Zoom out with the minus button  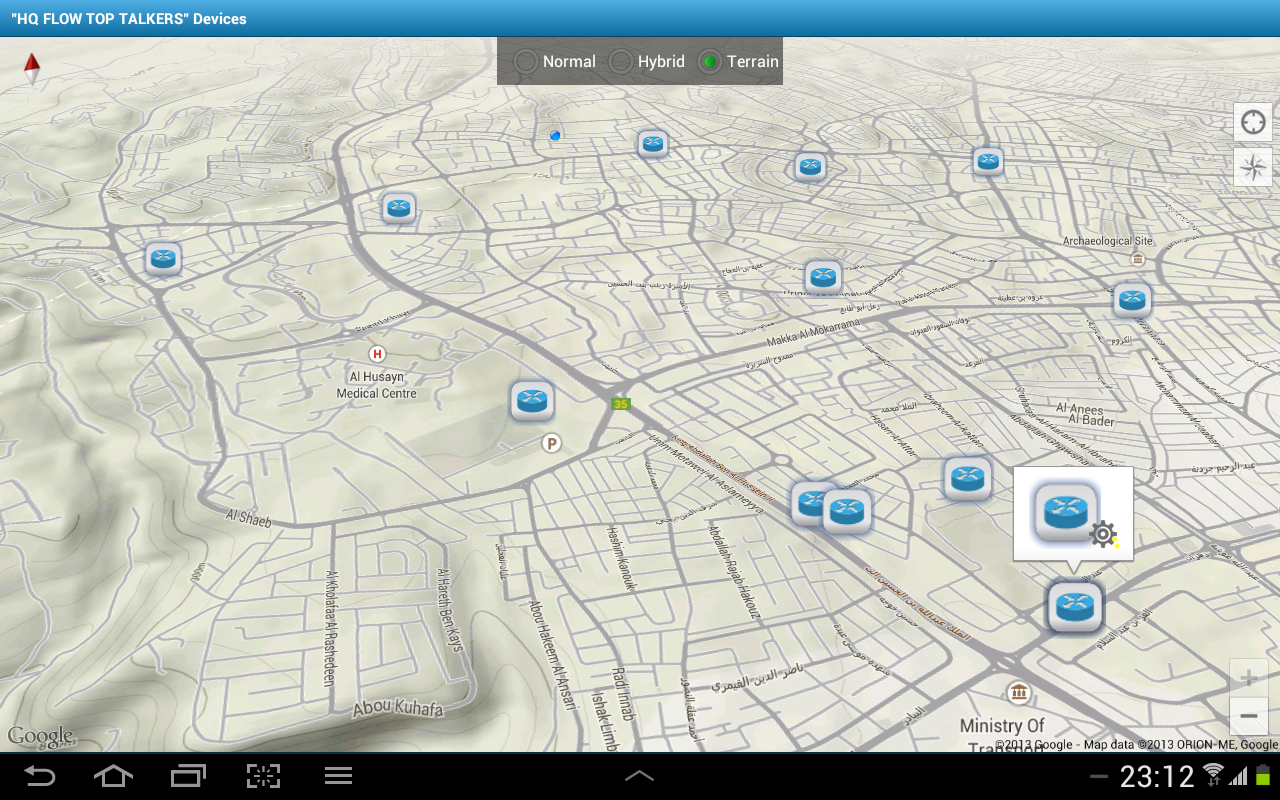coord(1248,716)
